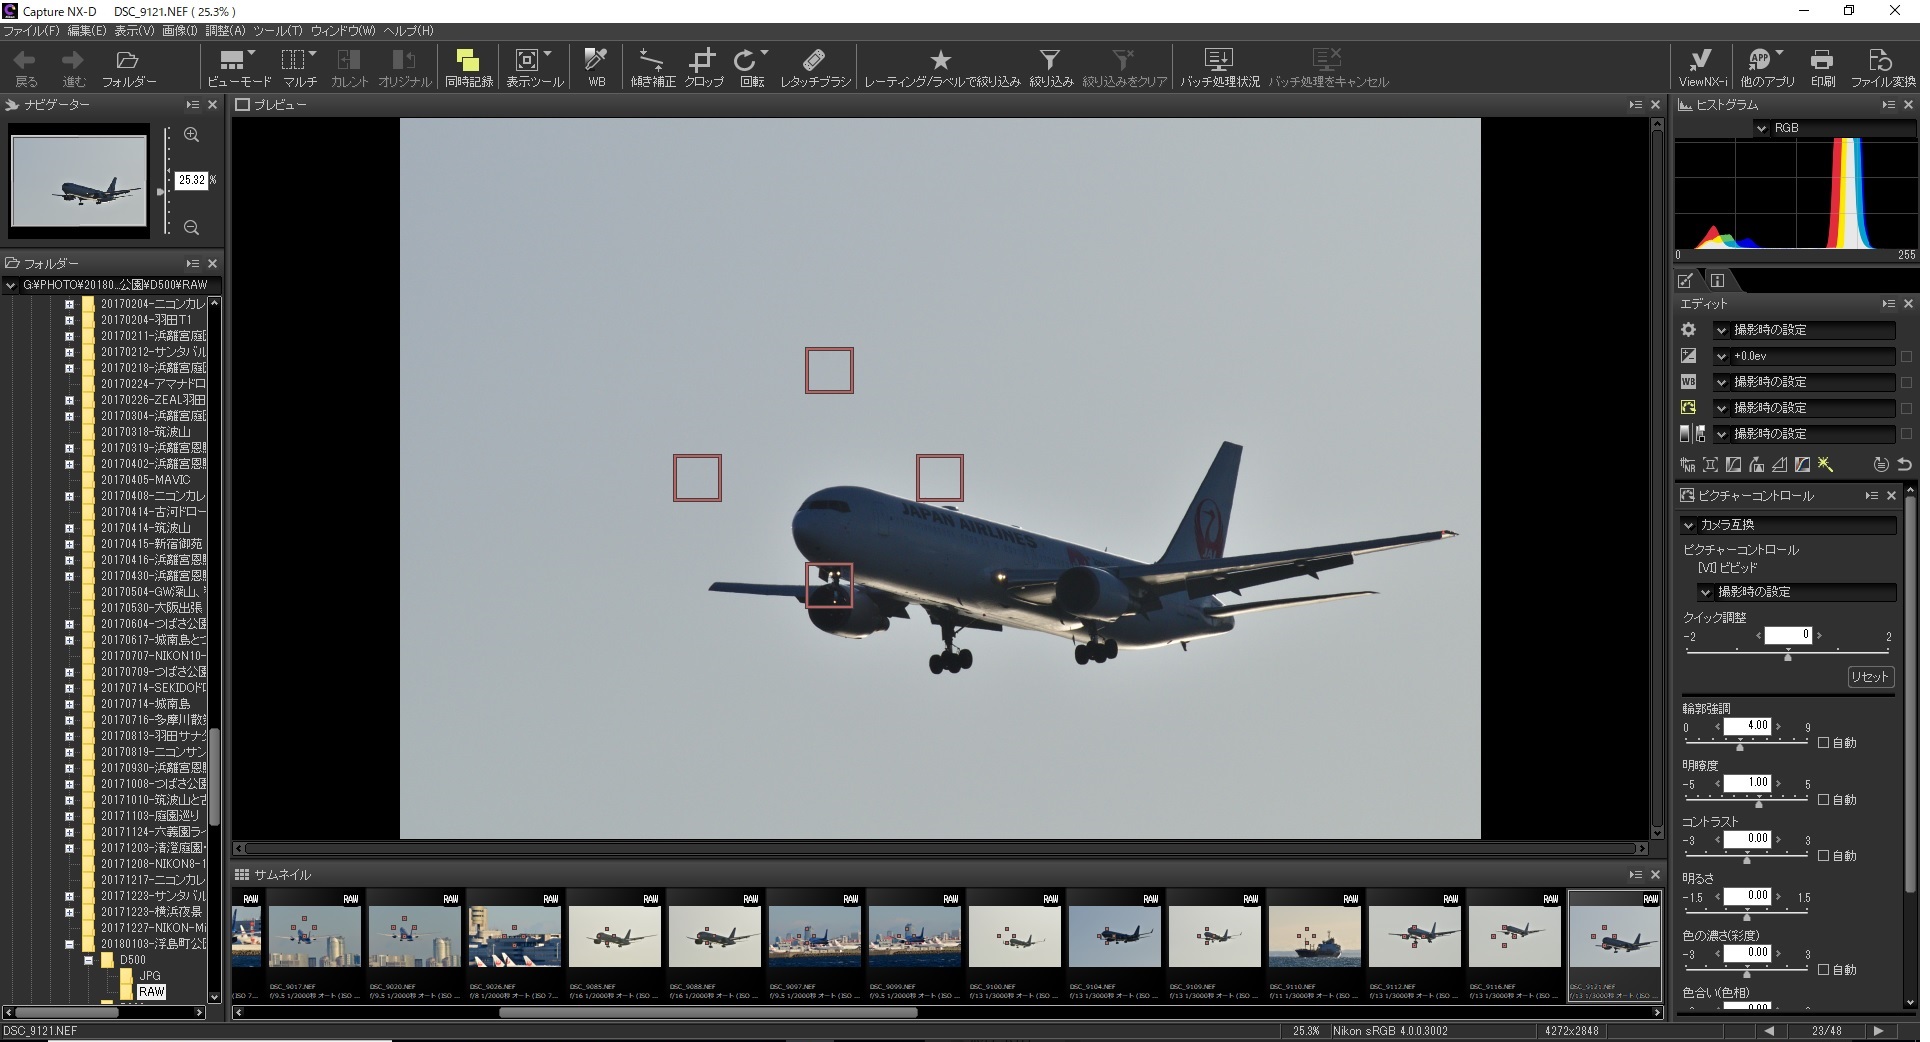The height and width of the screenshot is (1042, 1930).
Task: Open the ファイル(F) menu
Action: [31, 31]
